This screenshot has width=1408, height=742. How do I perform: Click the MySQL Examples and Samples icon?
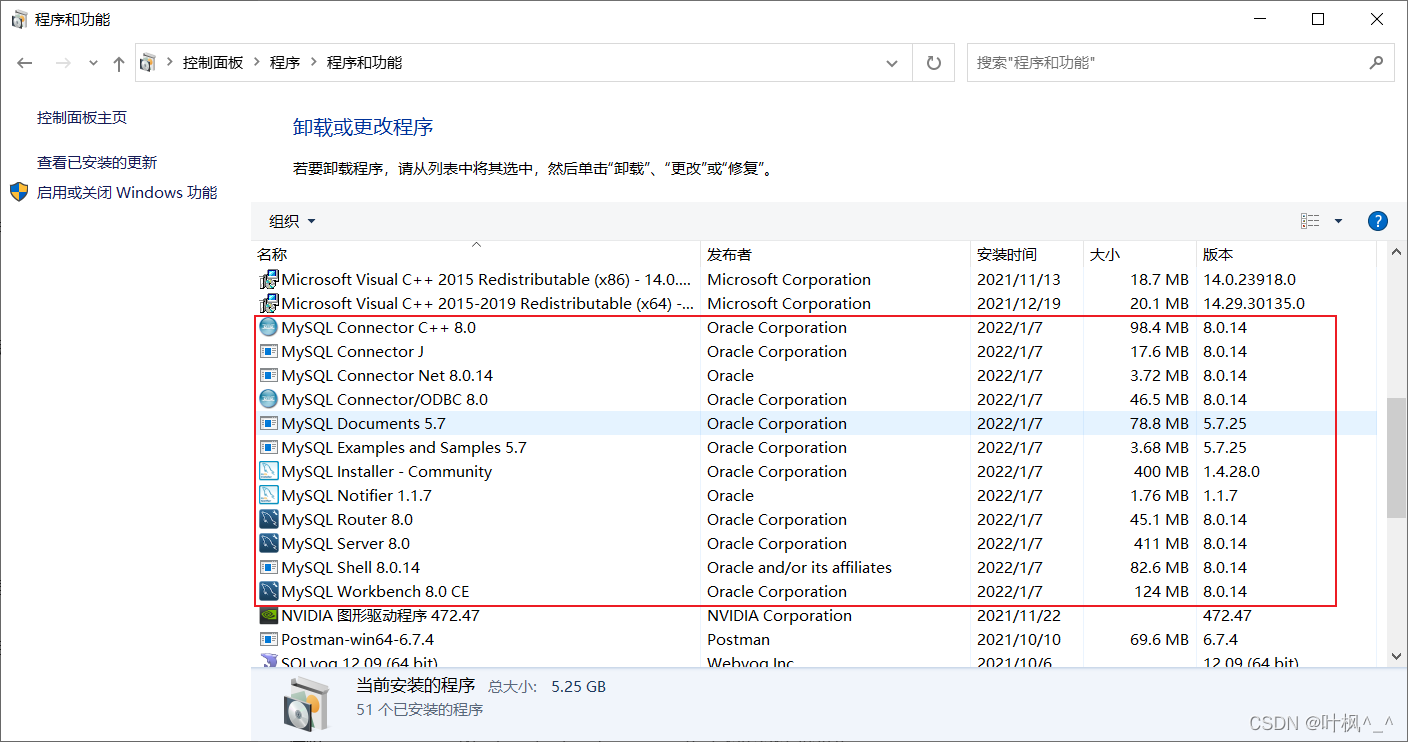(268, 447)
